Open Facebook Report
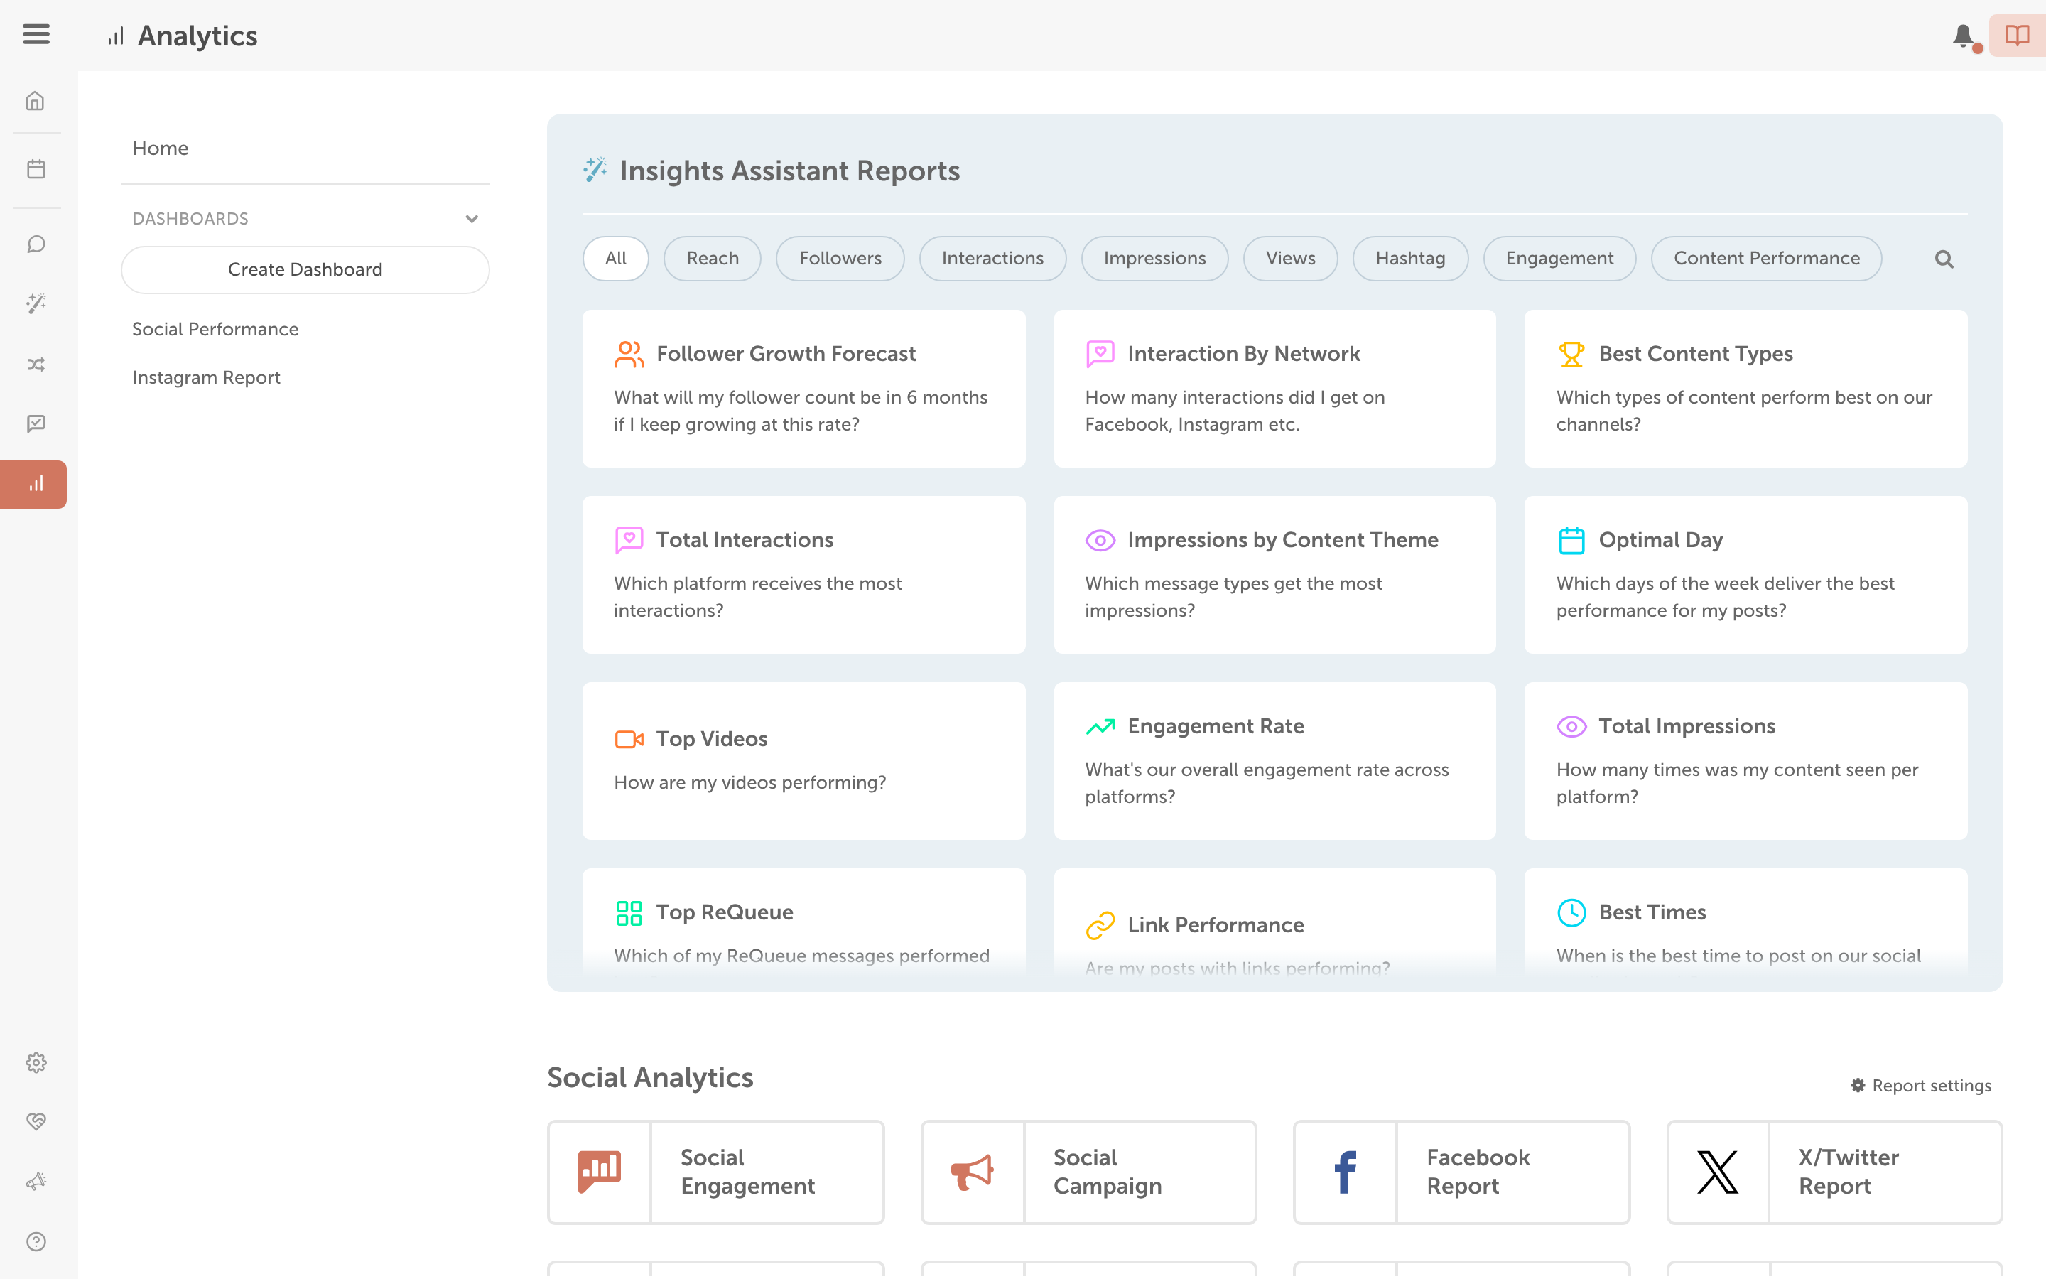 click(1462, 1172)
